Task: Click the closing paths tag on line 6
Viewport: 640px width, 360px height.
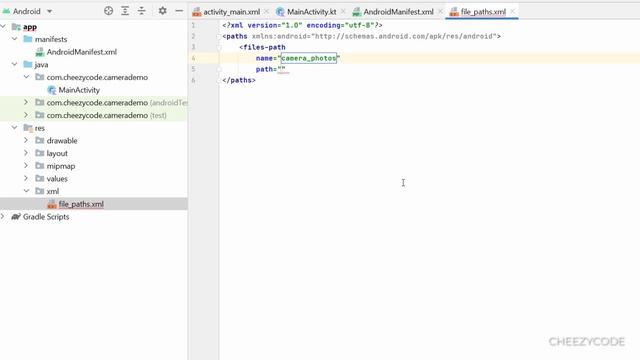Action: pos(239,80)
